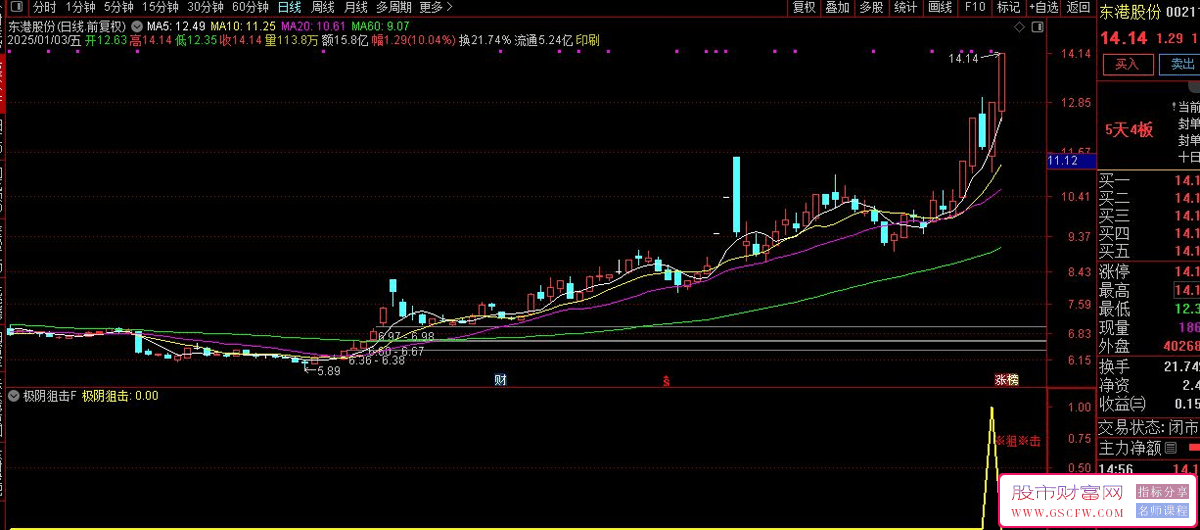Click the 统计 statistics button
Image resolution: width=1200 pixels, height=530 pixels.
906,7
